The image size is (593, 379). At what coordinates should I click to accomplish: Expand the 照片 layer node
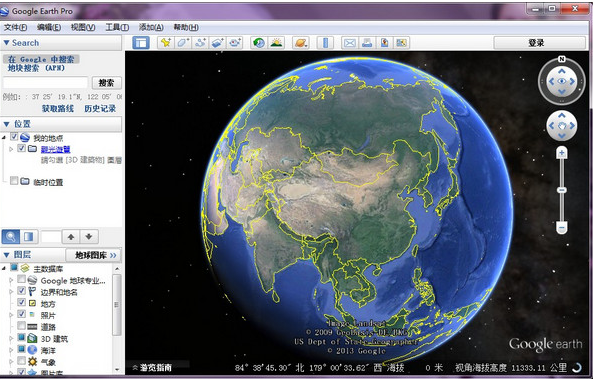(x=11, y=315)
